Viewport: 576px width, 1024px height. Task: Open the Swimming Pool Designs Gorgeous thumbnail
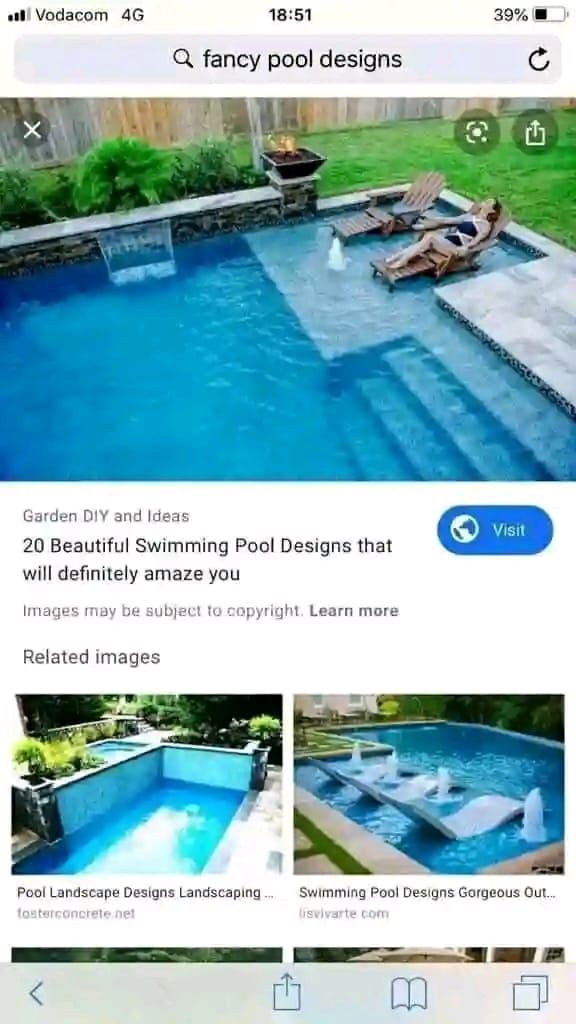click(429, 784)
